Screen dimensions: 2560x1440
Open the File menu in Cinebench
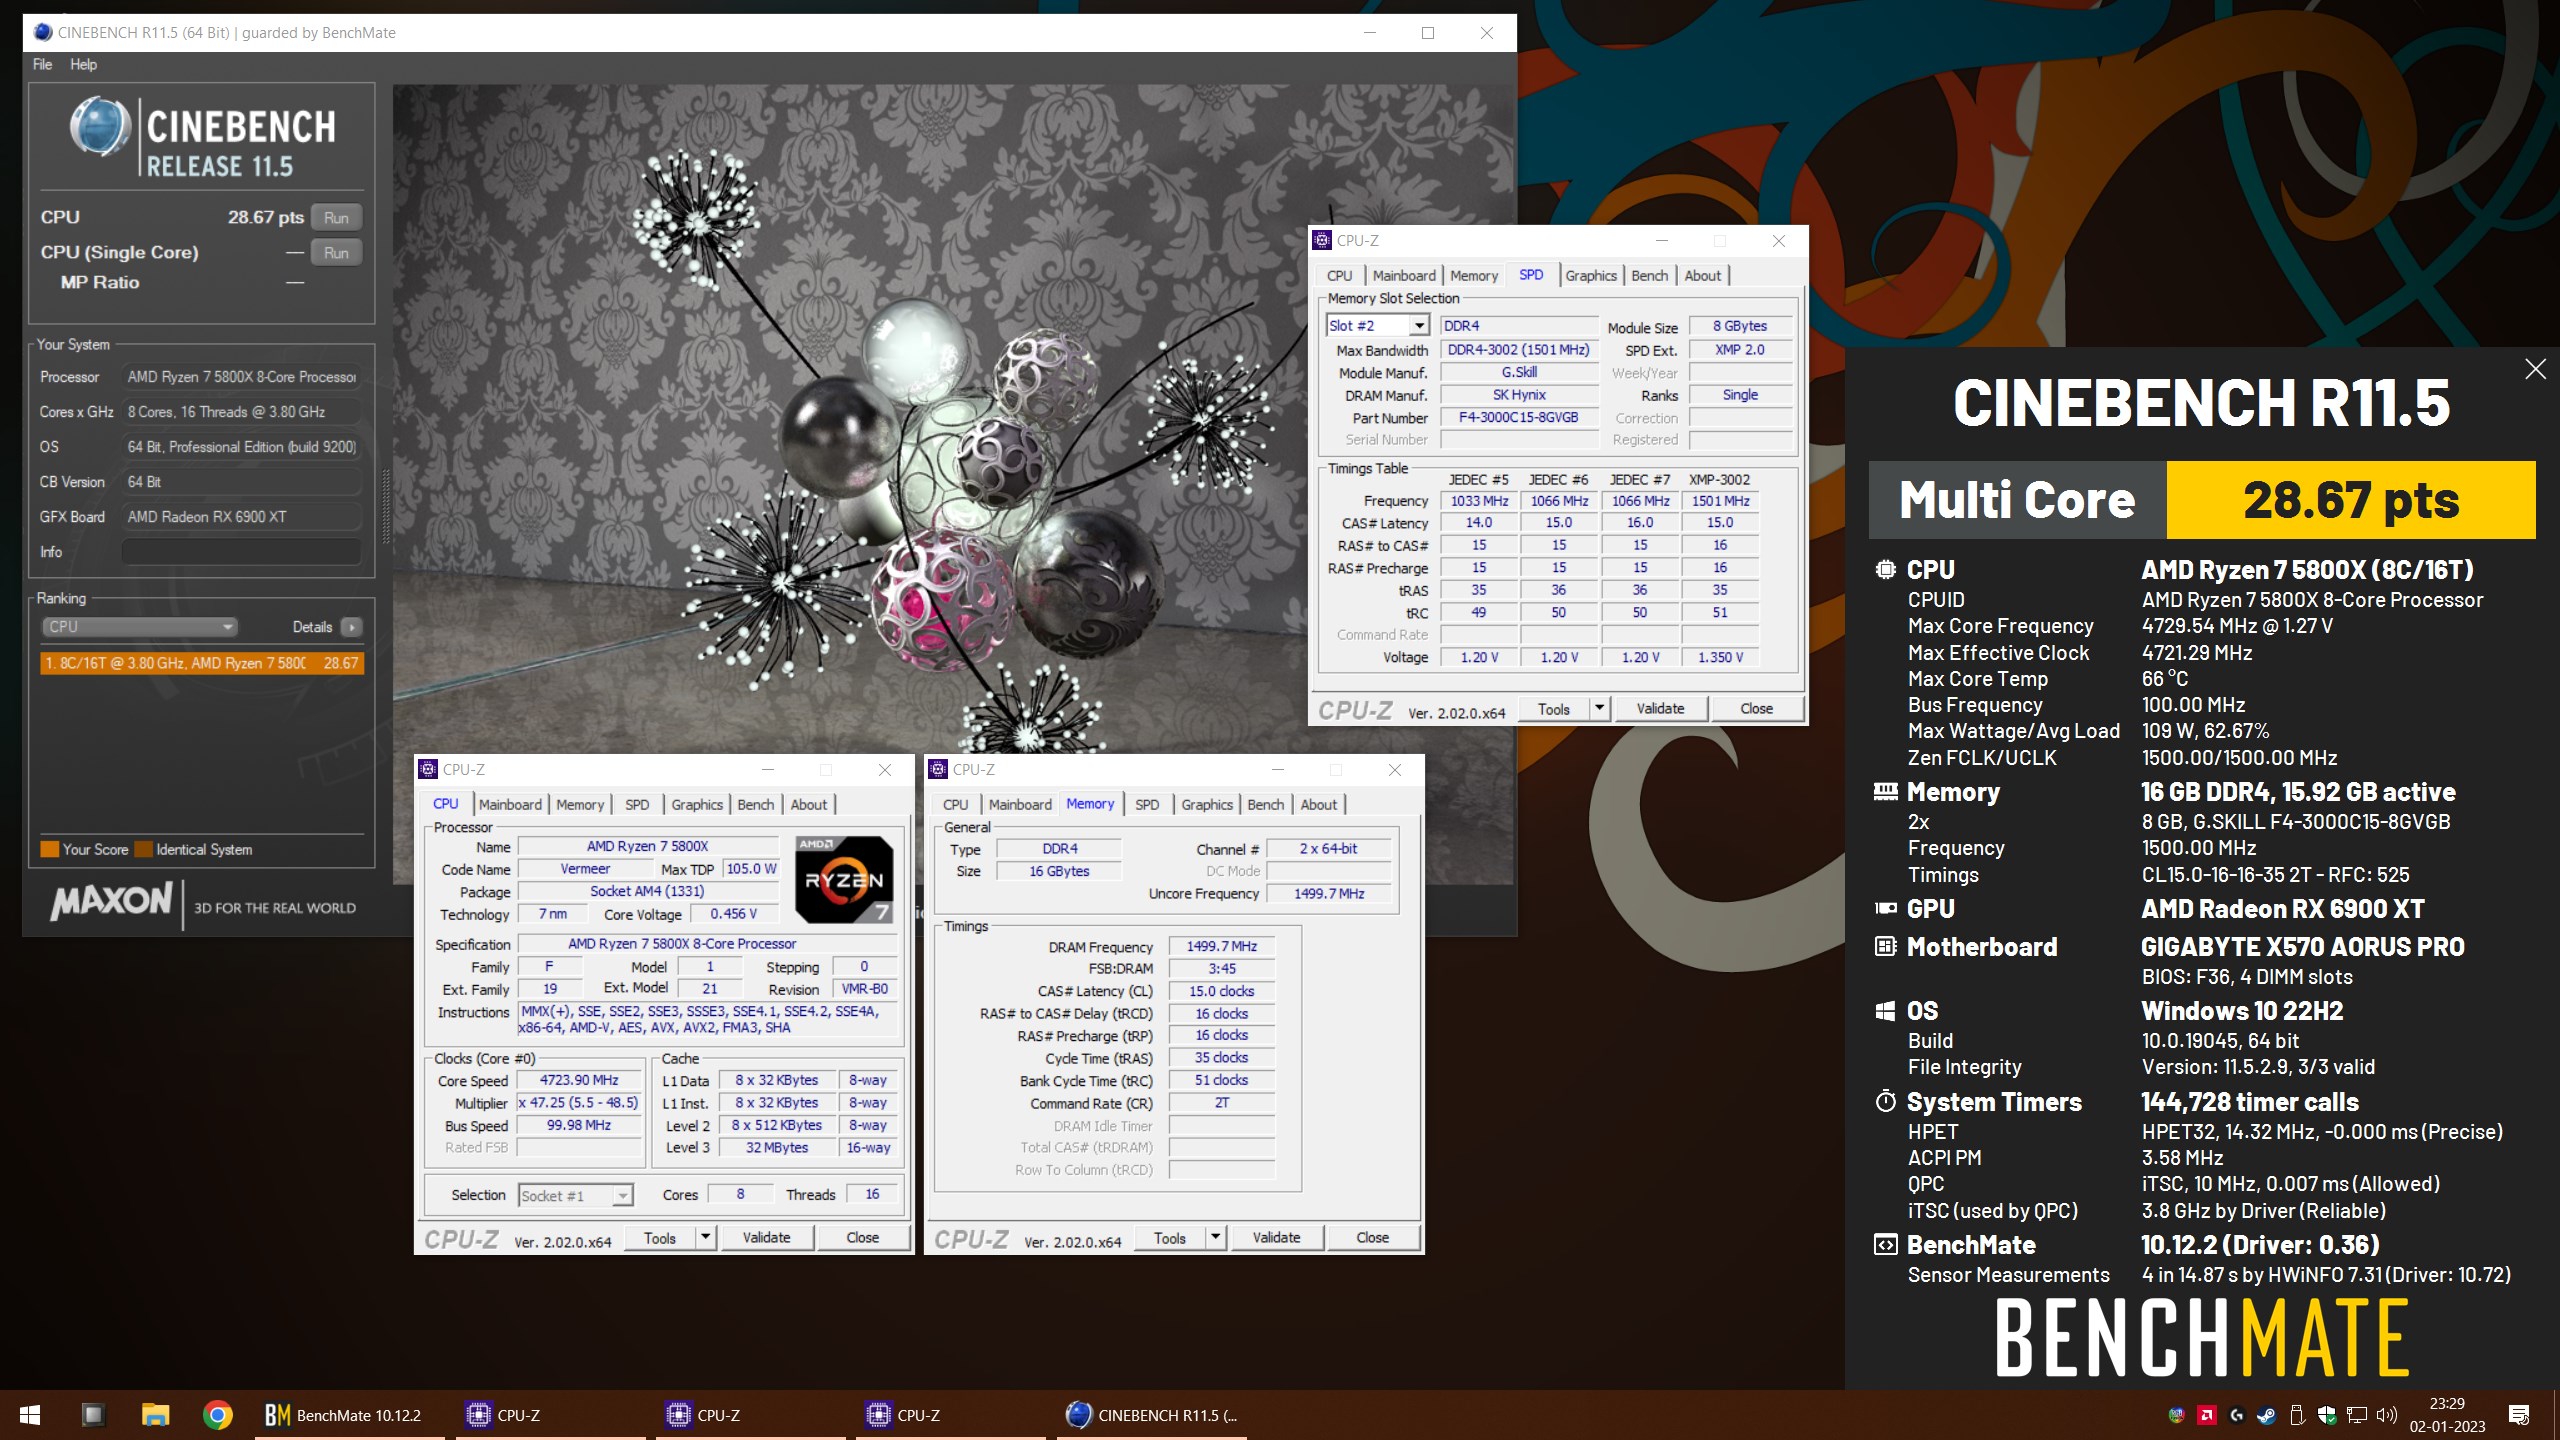coord(42,64)
